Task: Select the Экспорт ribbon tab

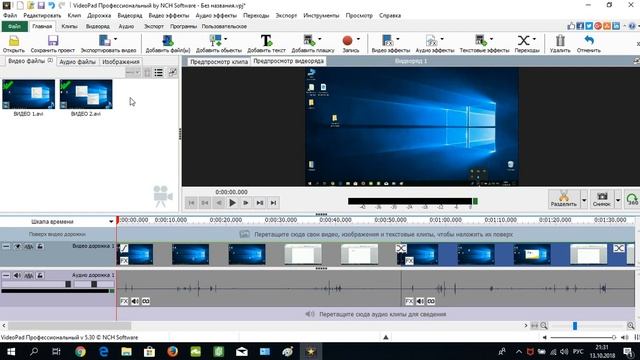Action: coord(153,26)
